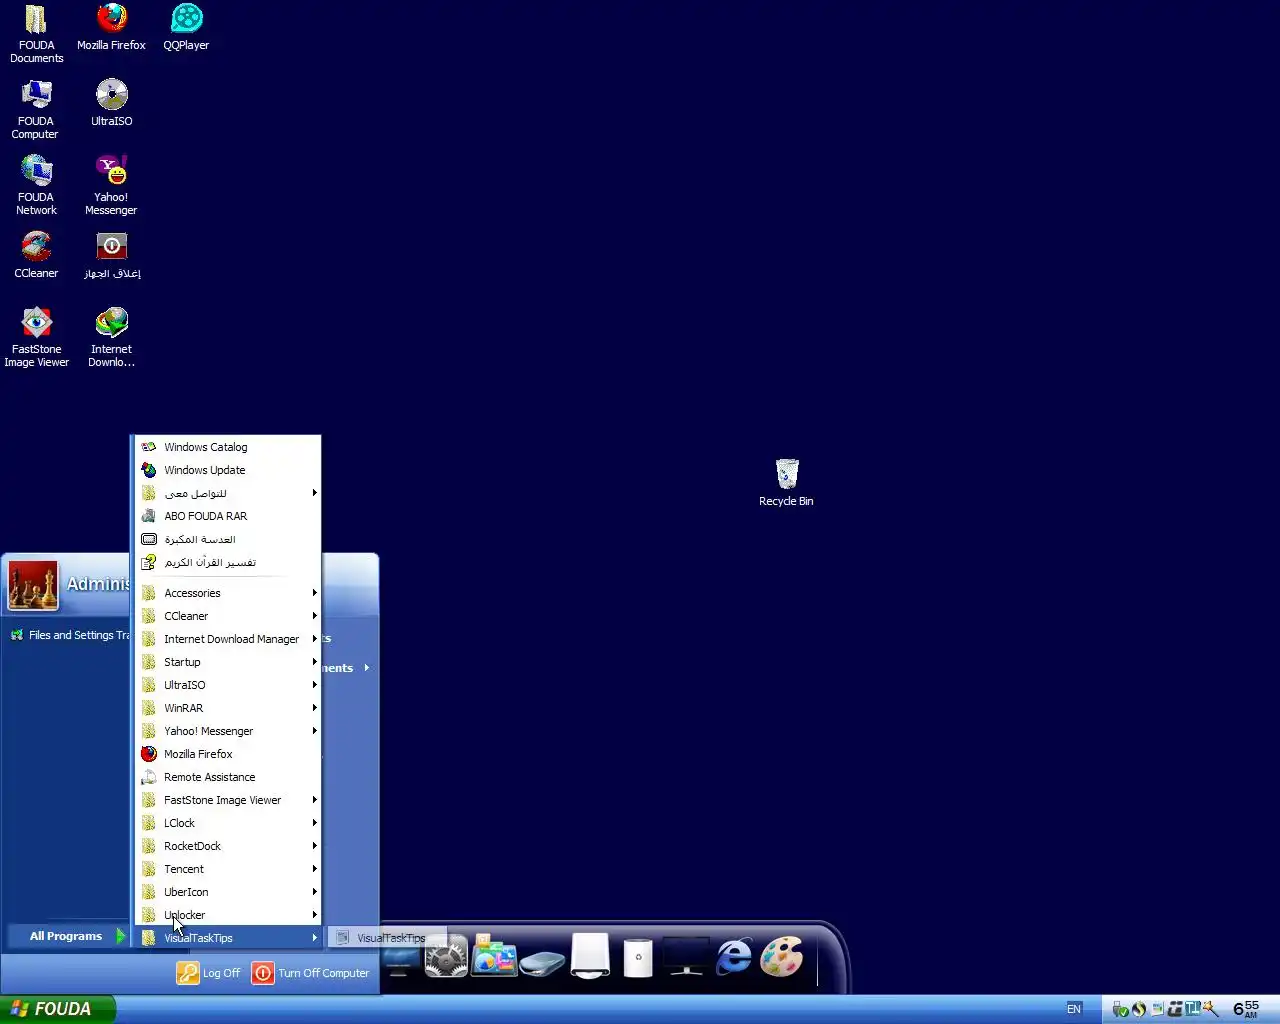Expand the WinRAR submenu arrow
This screenshot has height=1024, width=1280.
(x=314, y=708)
